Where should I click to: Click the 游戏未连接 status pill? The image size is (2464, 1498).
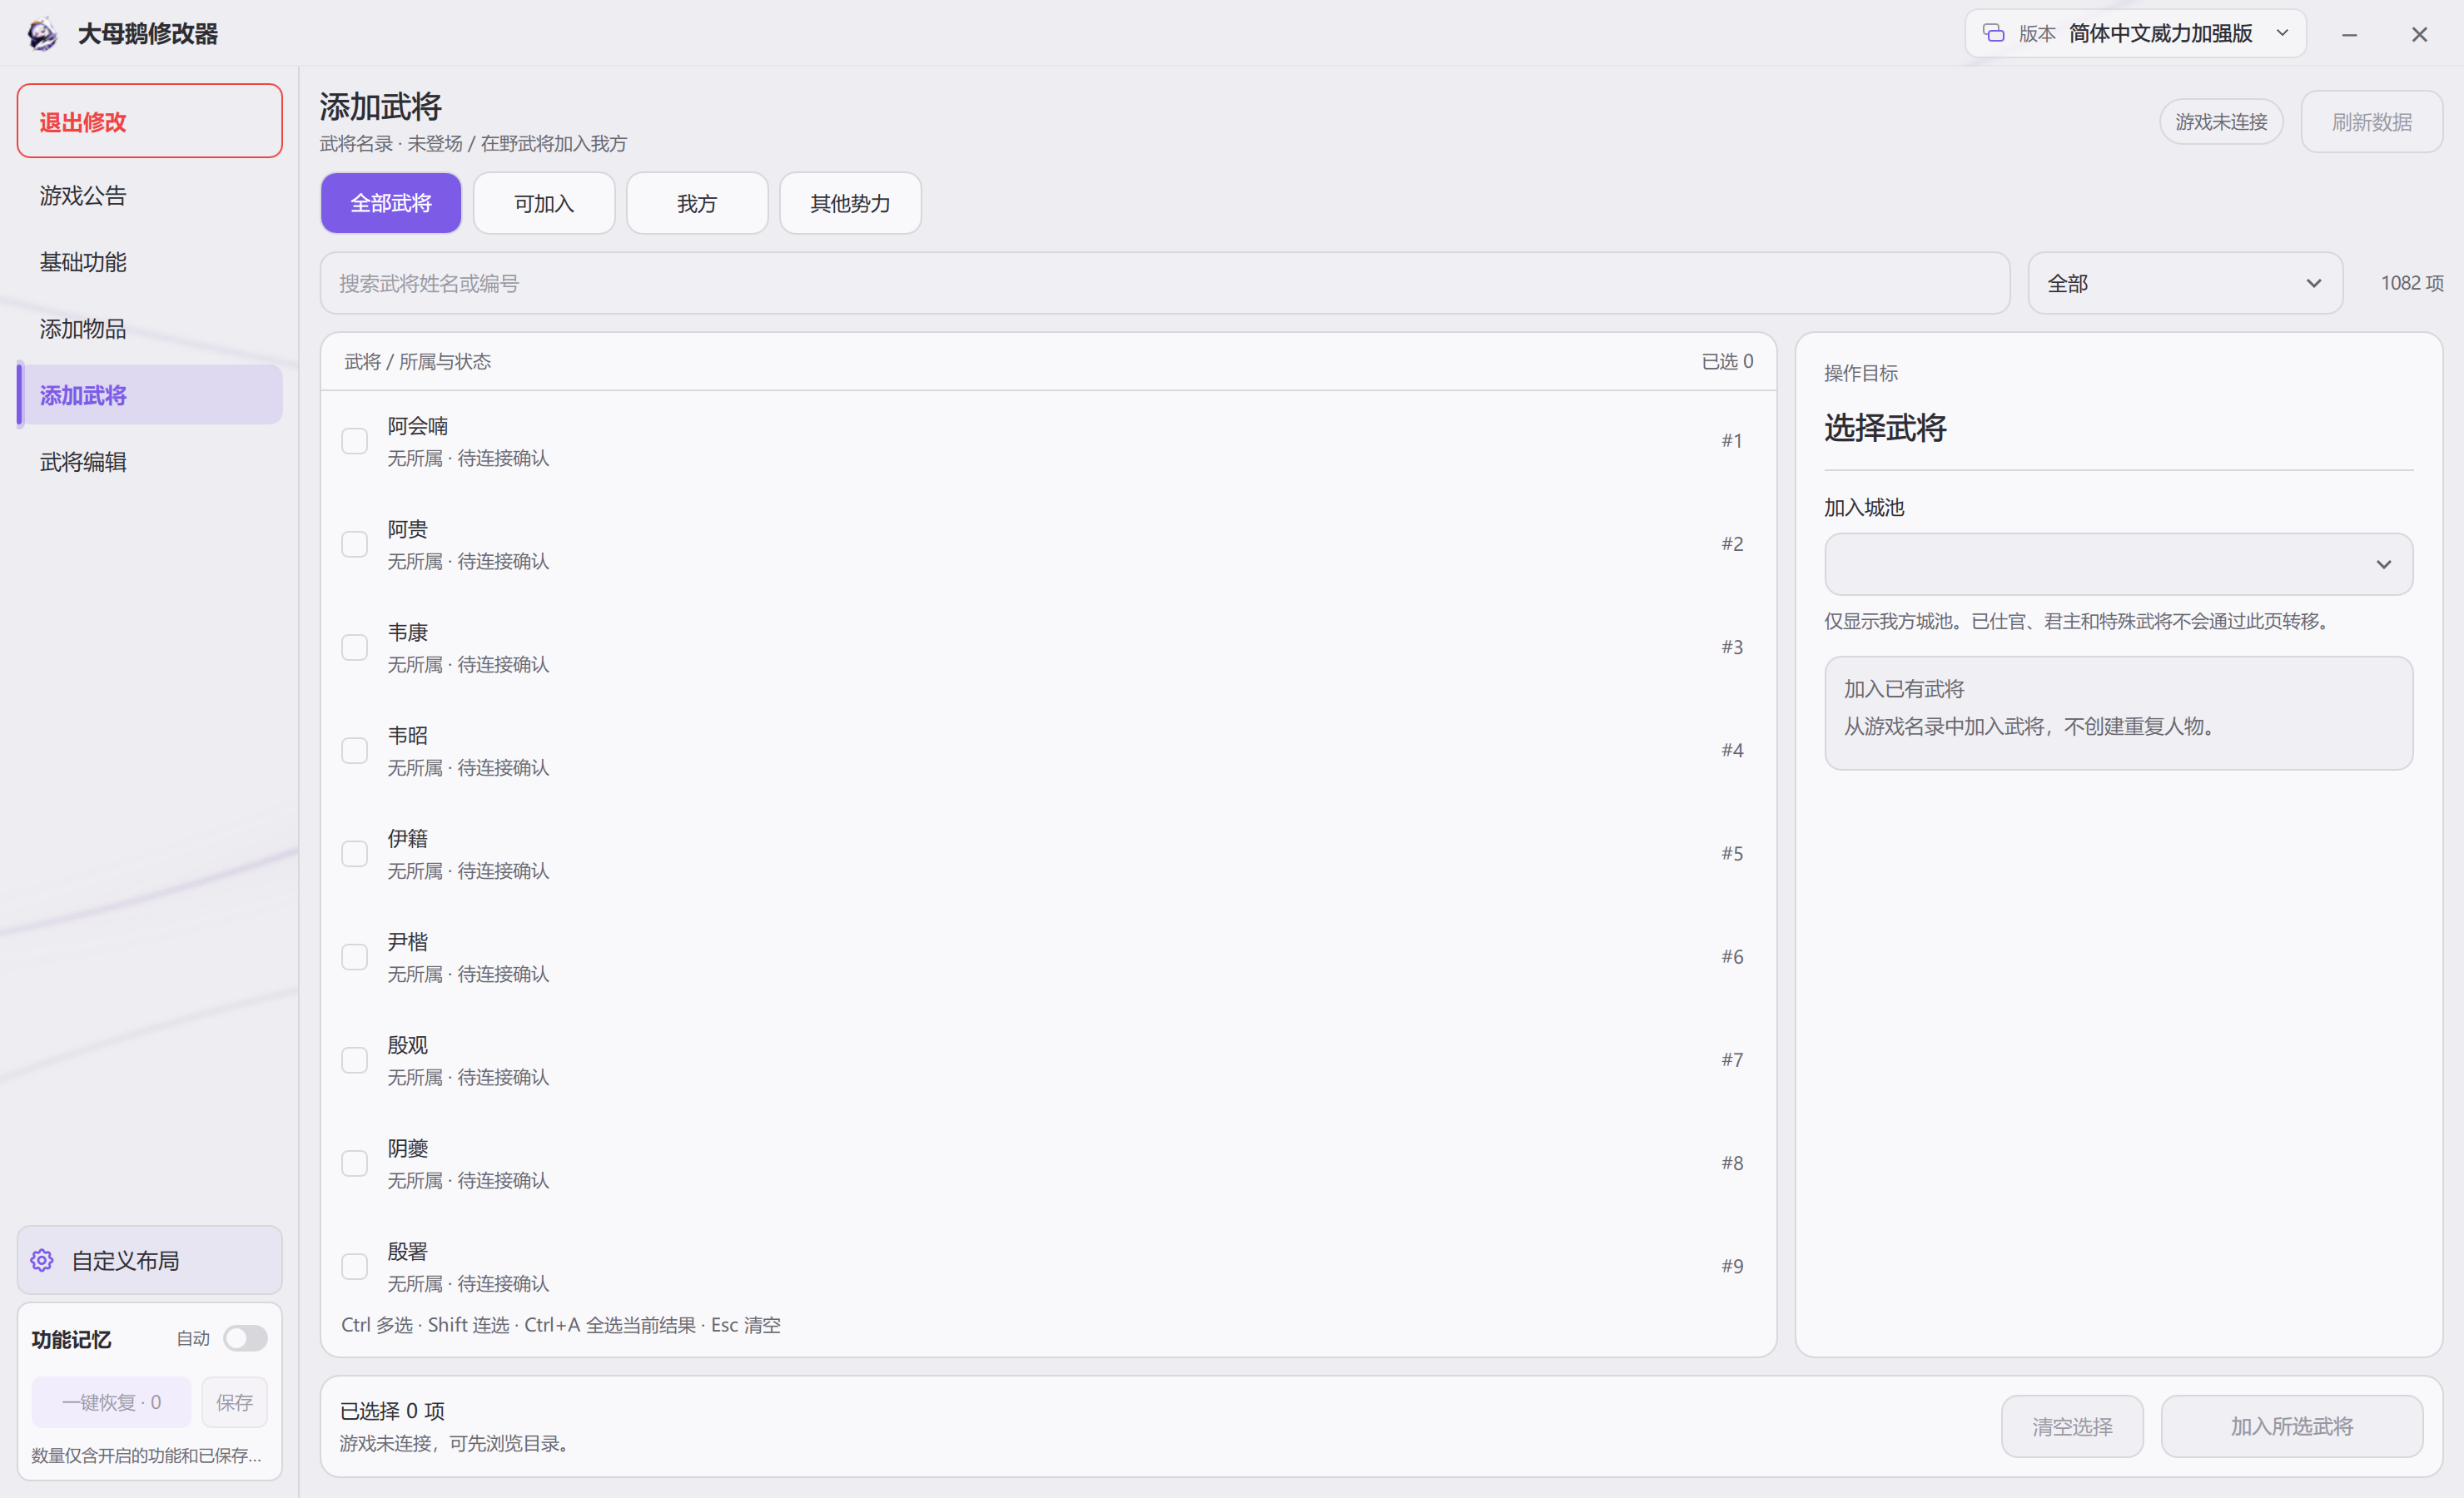pos(2221,122)
